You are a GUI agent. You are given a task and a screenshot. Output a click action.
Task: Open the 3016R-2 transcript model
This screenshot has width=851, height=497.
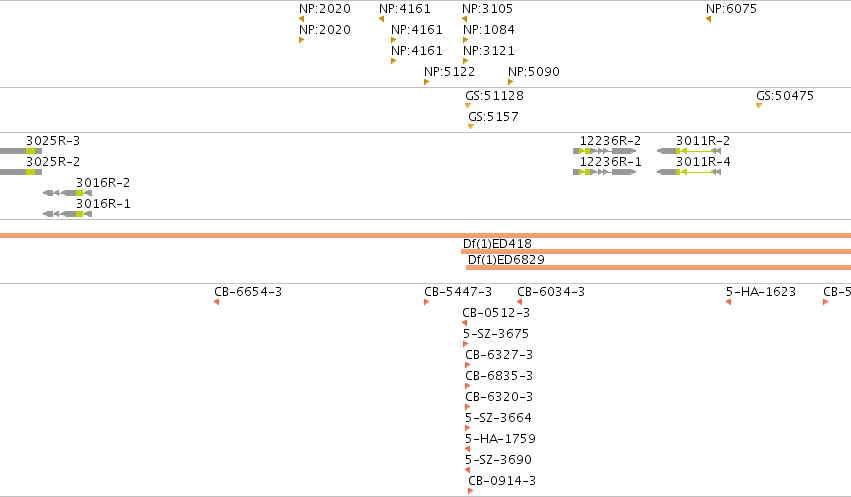(67, 193)
